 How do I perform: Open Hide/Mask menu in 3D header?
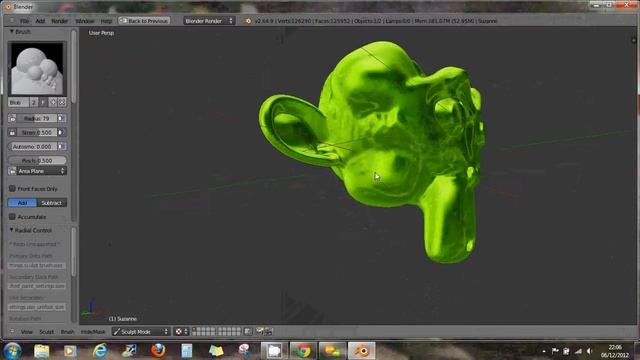(x=93, y=332)
